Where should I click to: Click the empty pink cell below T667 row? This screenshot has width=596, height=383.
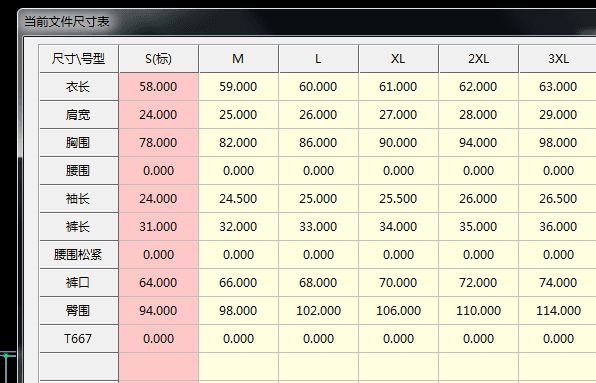[x=159, y=366]
